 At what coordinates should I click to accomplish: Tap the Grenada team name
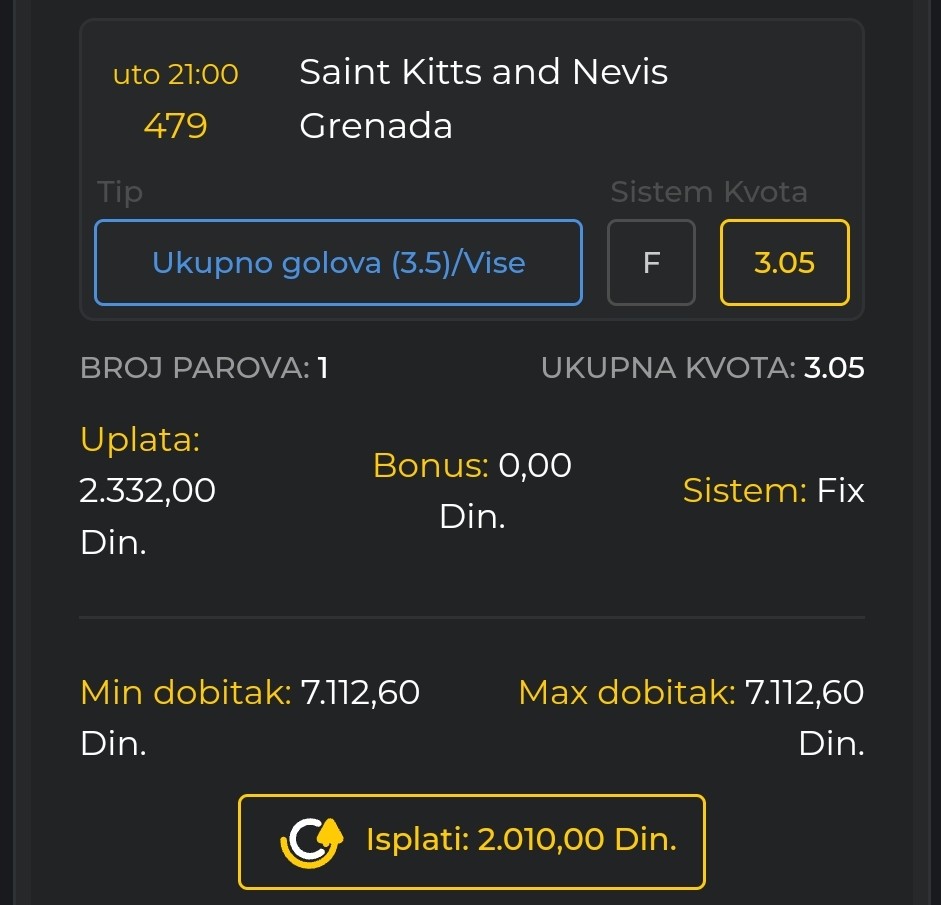pos(376,126)
